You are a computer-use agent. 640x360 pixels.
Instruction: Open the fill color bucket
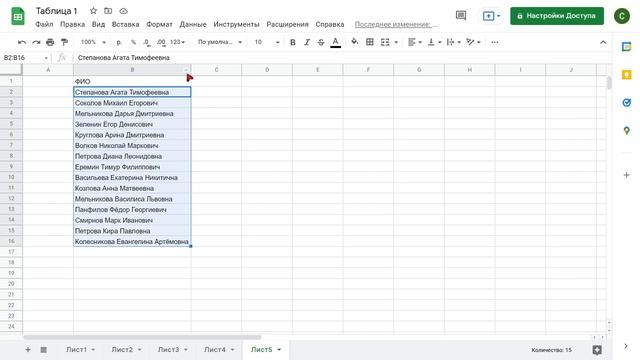click(x=354, y=42)
